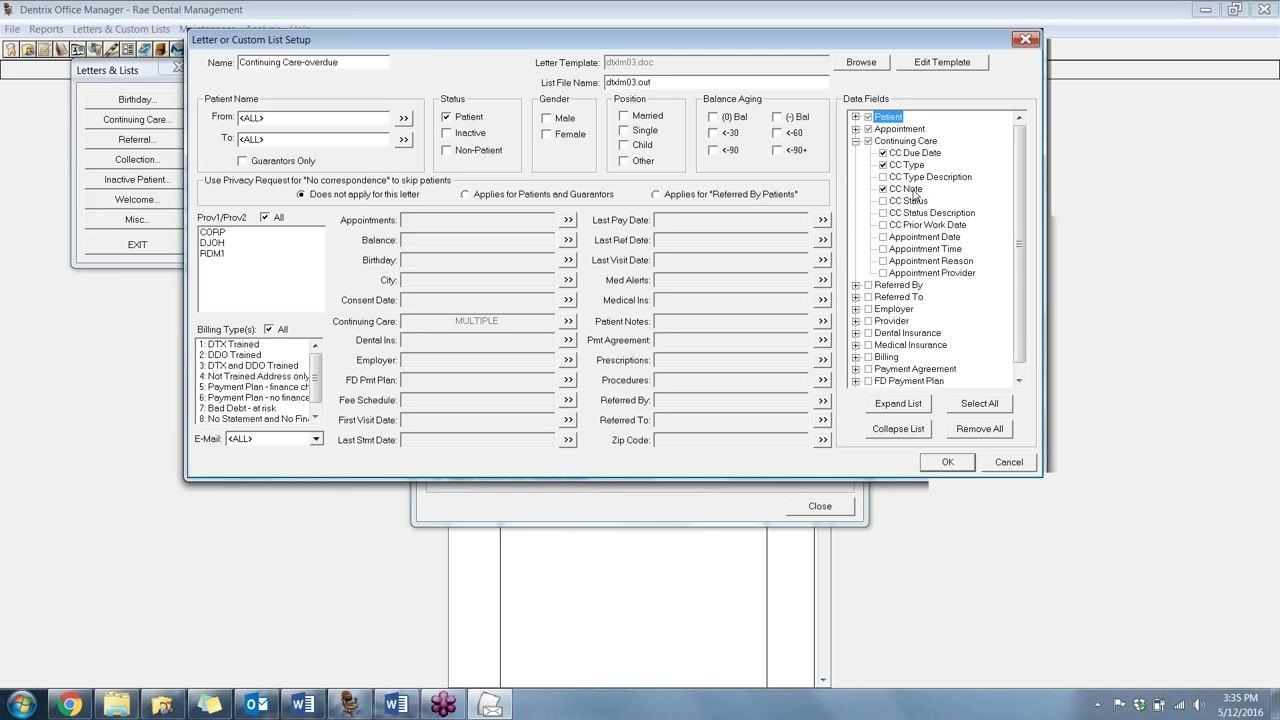Enable the Guarantors Only checkbox

point(242,161)
